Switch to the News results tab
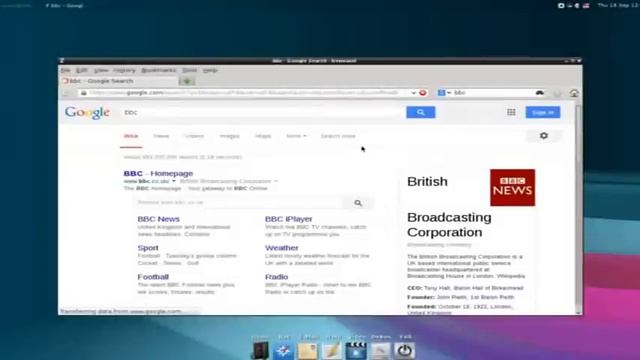640x360 pixels. [161, 136]
